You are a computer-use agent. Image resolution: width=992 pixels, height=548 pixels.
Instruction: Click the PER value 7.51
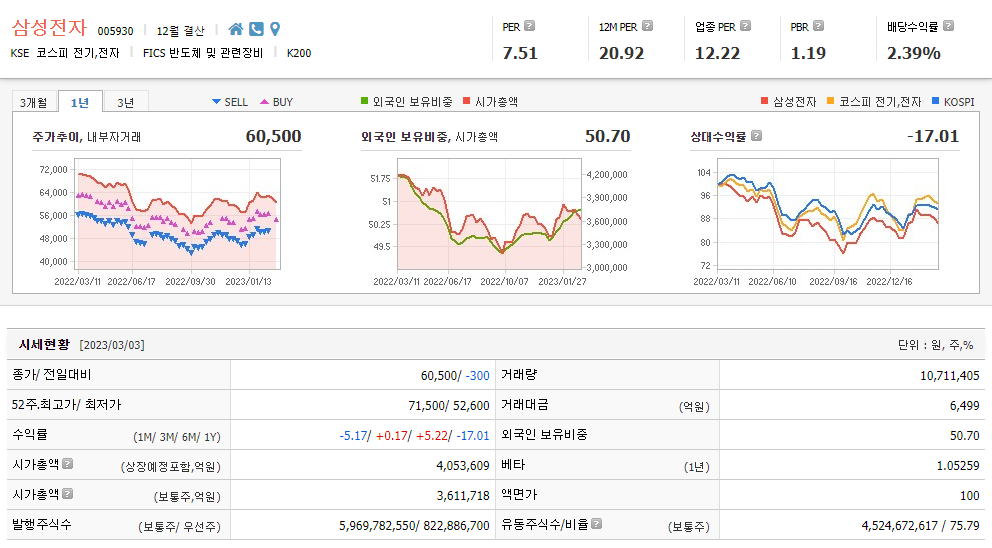coord(520,53)
